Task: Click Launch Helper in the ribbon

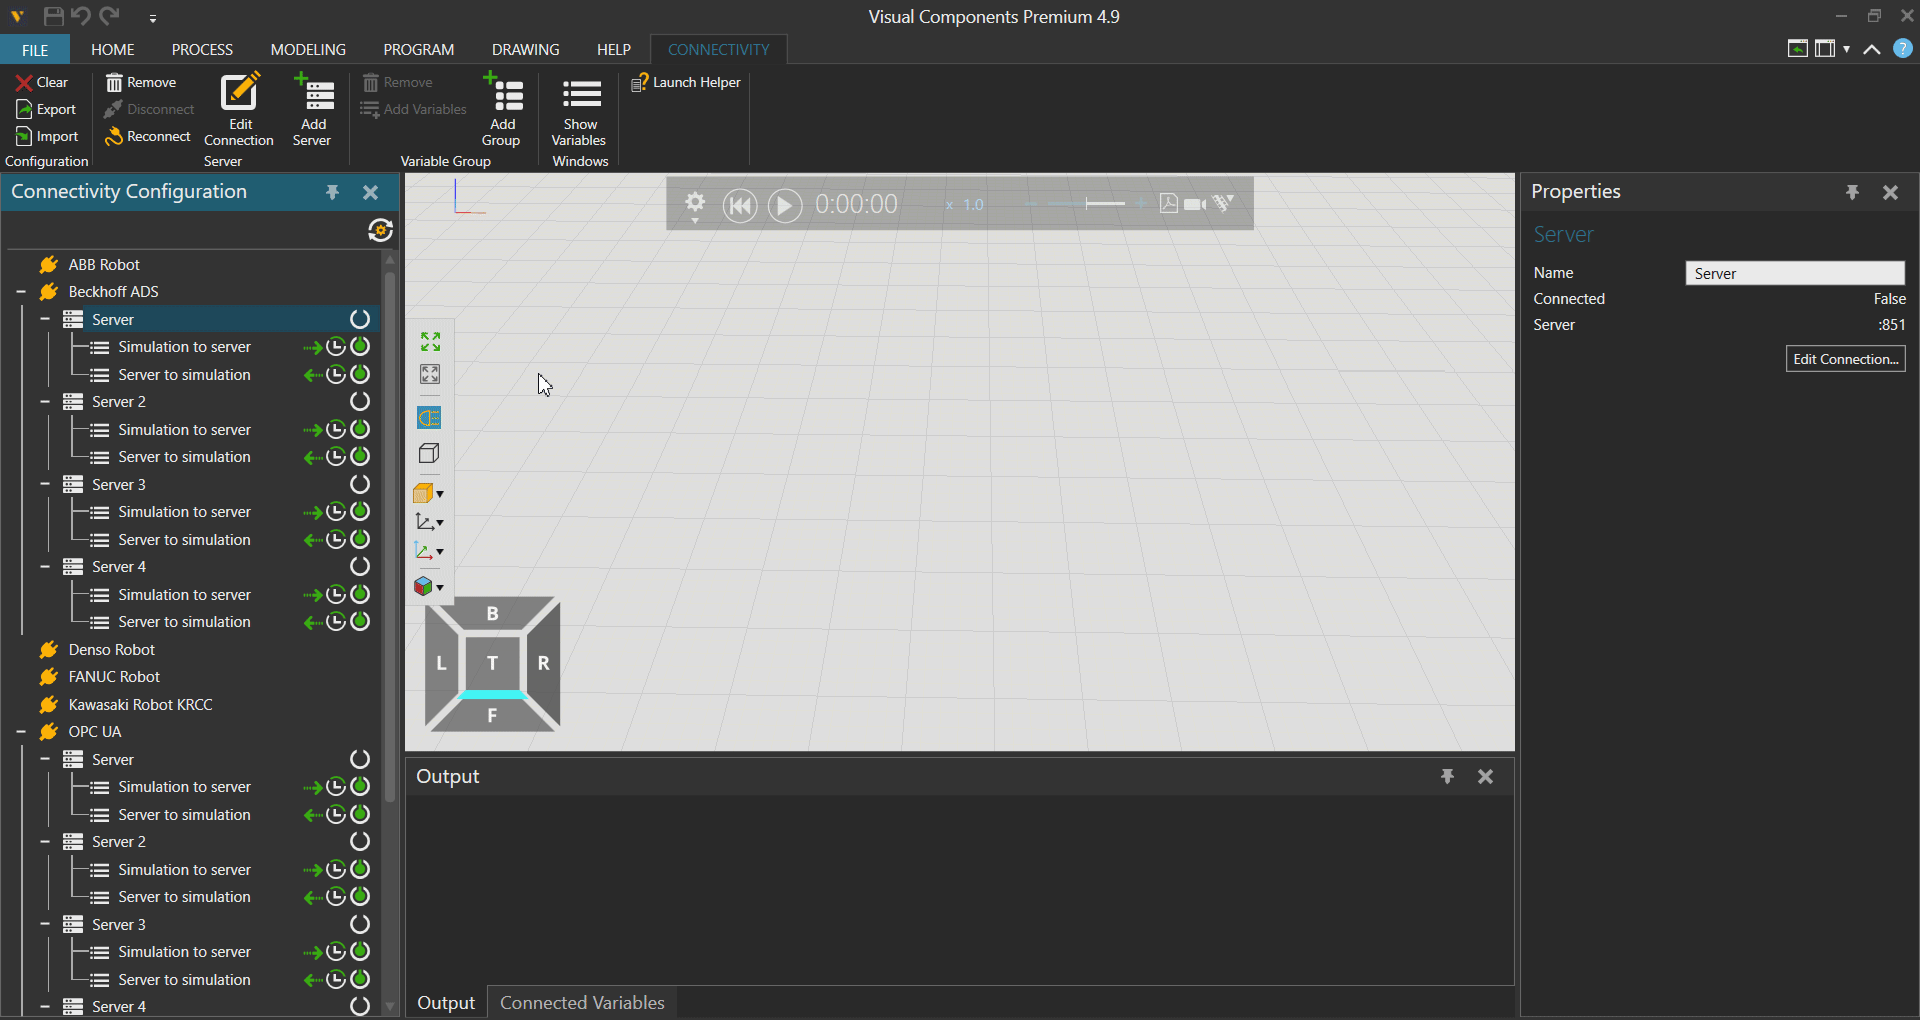Action: (686, 82)
